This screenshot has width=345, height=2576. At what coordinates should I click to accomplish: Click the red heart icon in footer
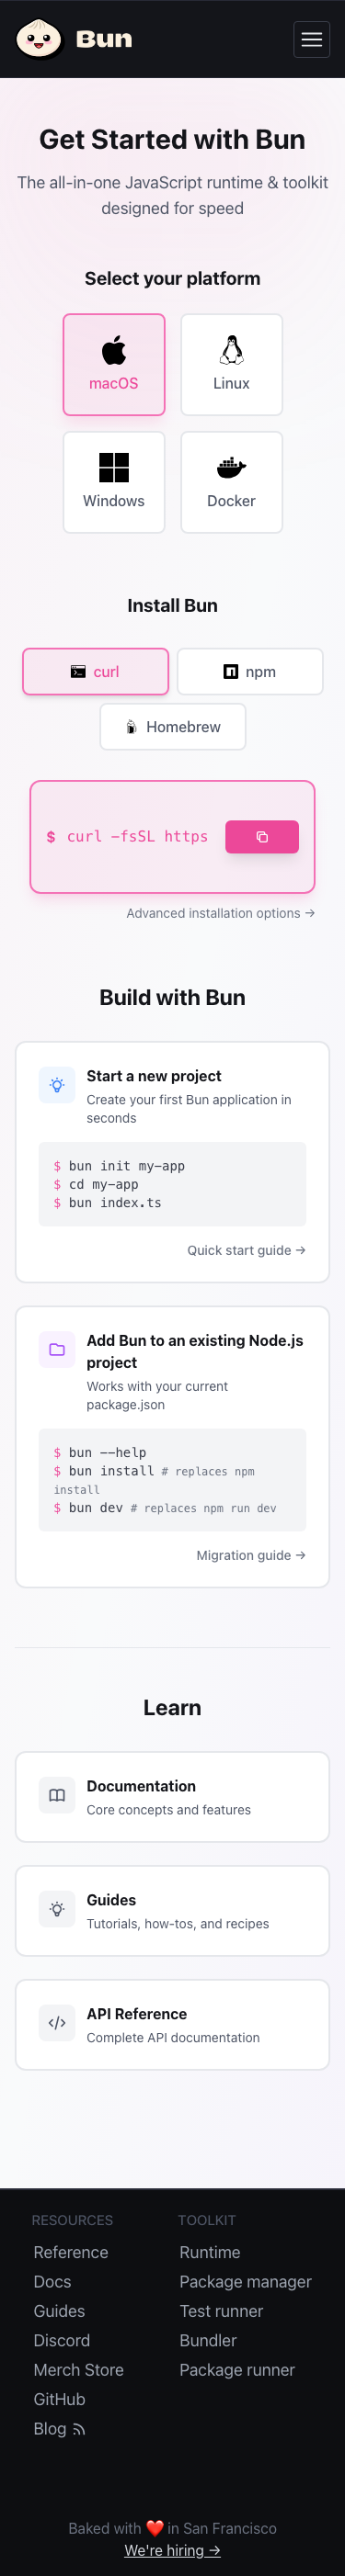pos(154,2528)
